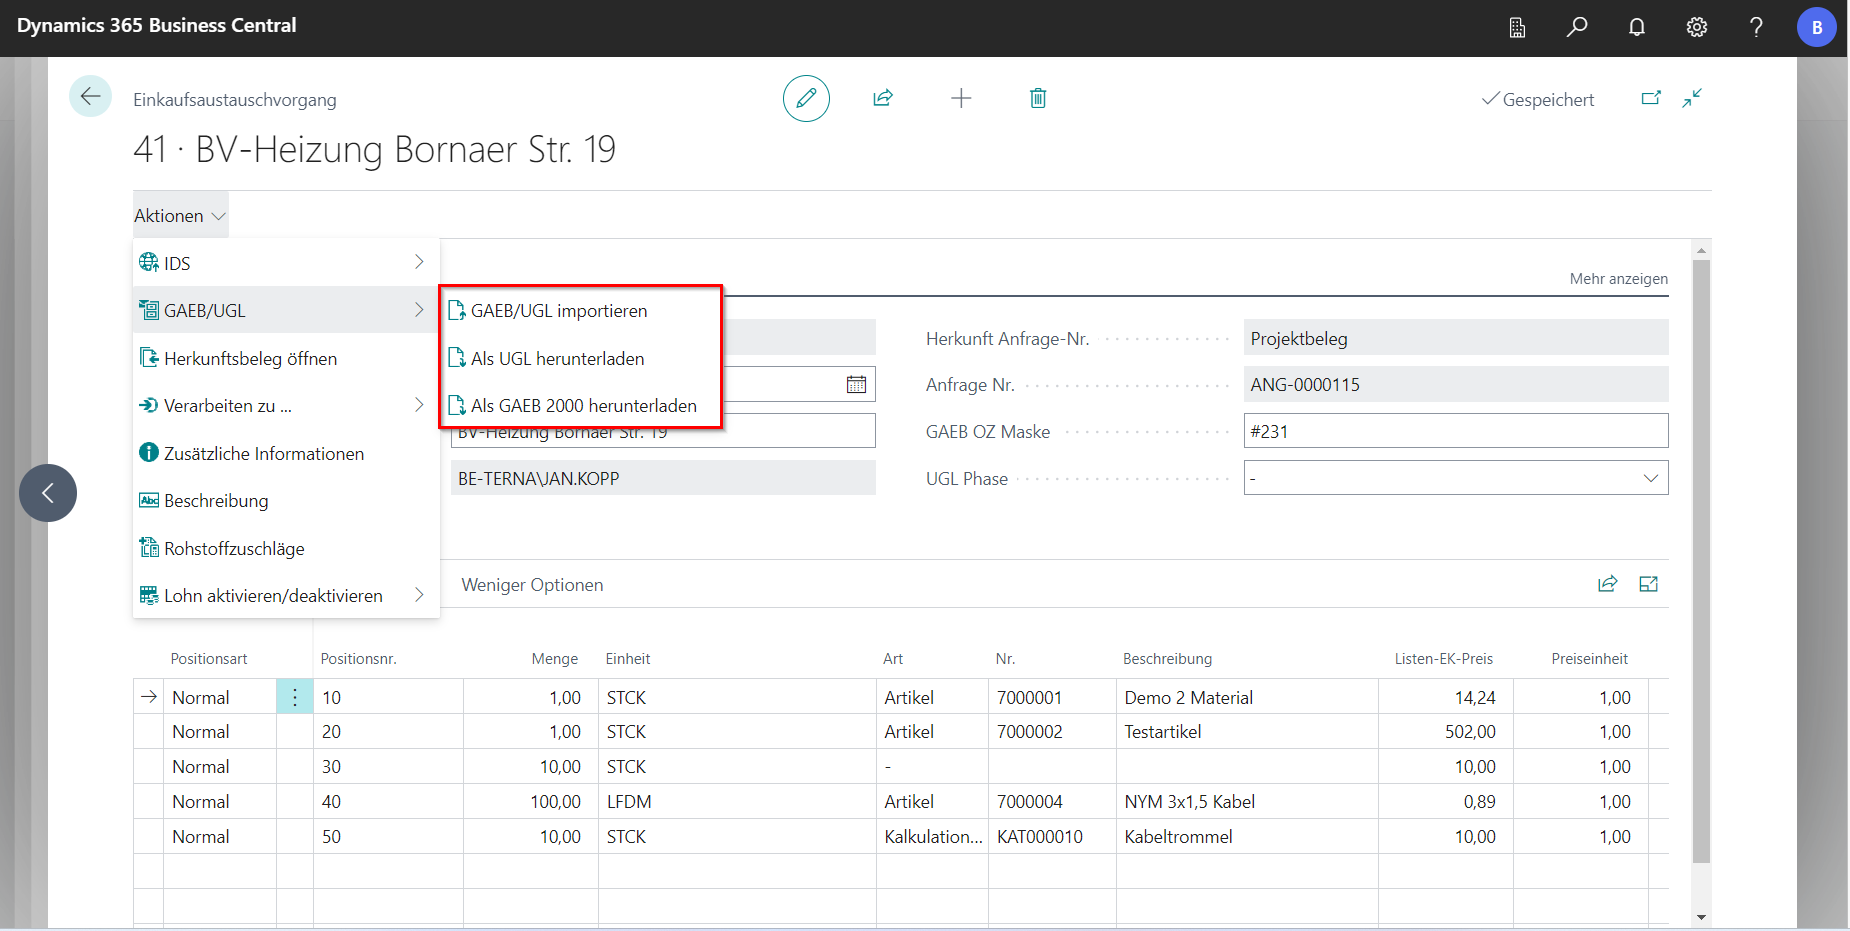Image resolution: width=1850 pixels, height=931 pixels.
Task: Select GAEB/UGL importieren
Action: 559,311
